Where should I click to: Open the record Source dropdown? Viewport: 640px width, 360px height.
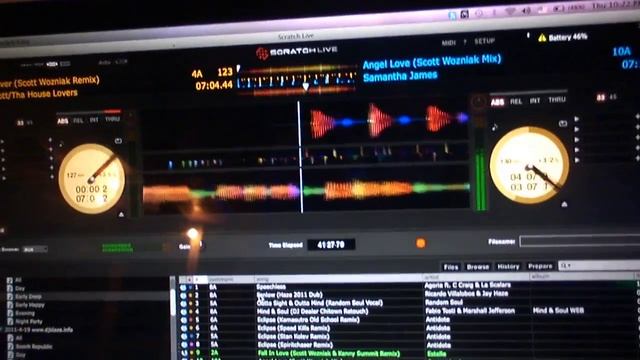coord(35,249)
